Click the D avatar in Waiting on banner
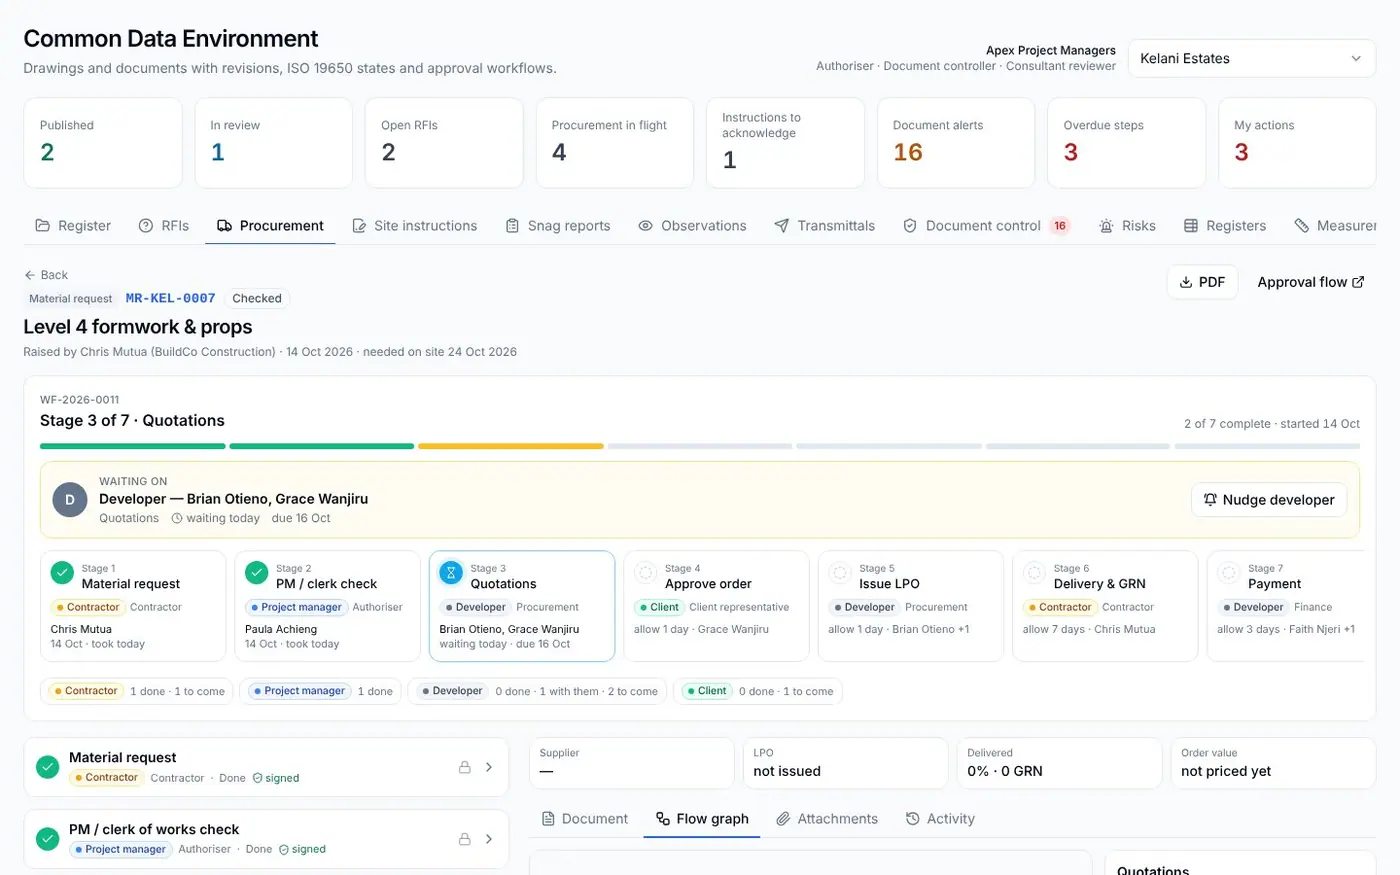1400x875 pixels. [x=70, y=499]
